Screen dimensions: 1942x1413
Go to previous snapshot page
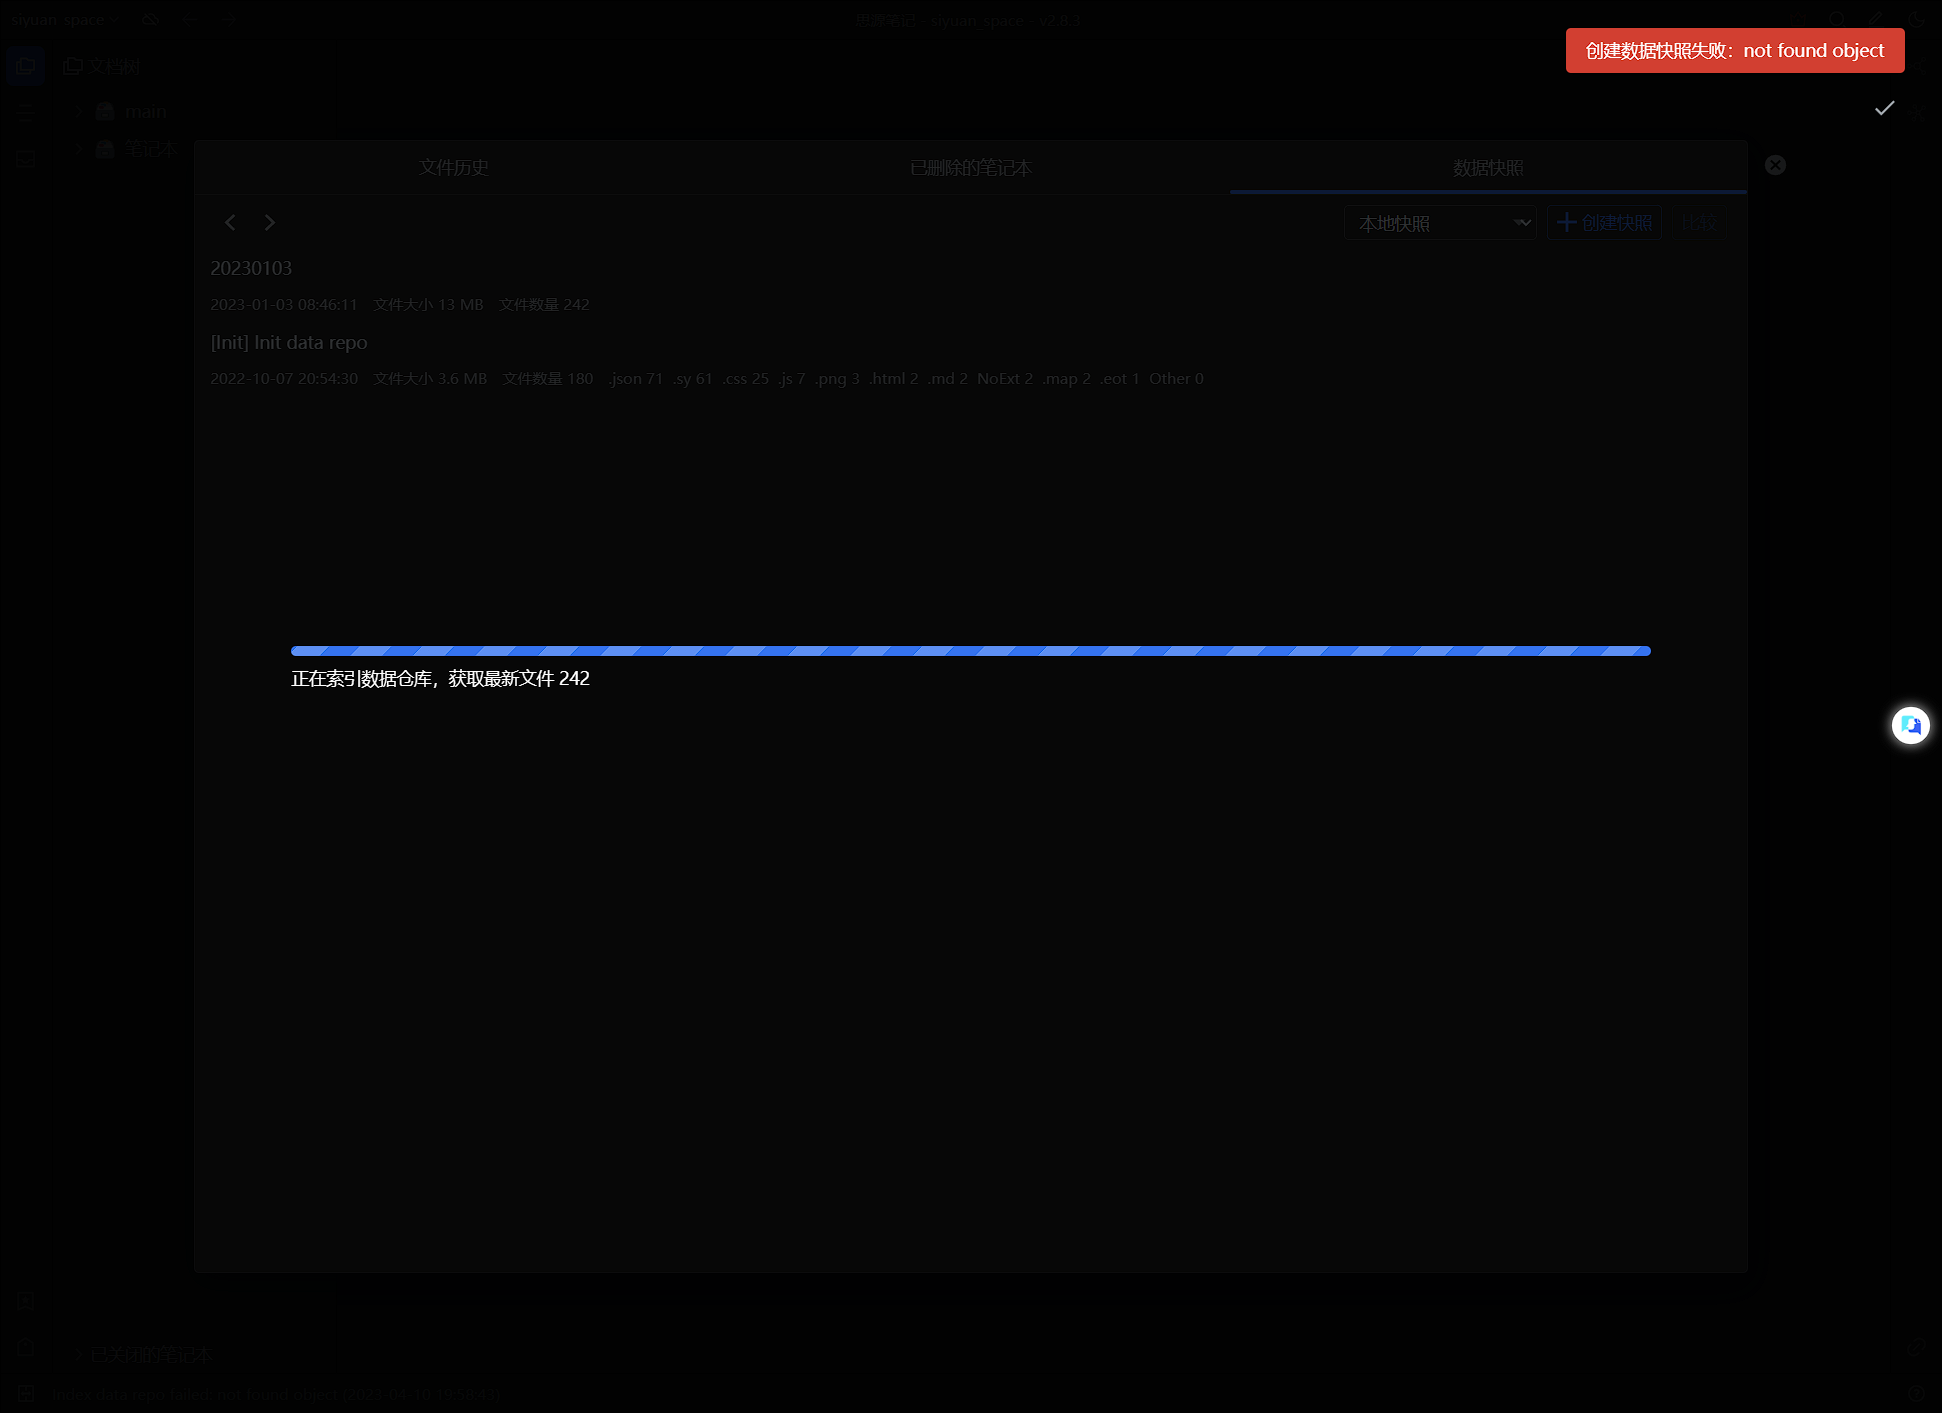tap(230, 222)
